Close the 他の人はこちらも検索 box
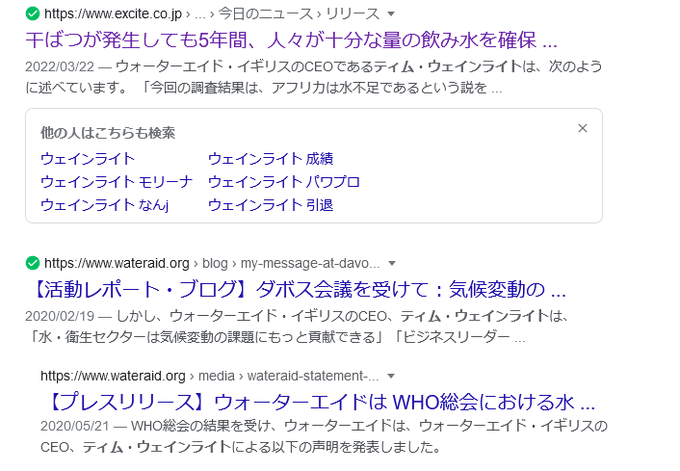This screenshot has width=680, height=471. [x=582, y=128]
